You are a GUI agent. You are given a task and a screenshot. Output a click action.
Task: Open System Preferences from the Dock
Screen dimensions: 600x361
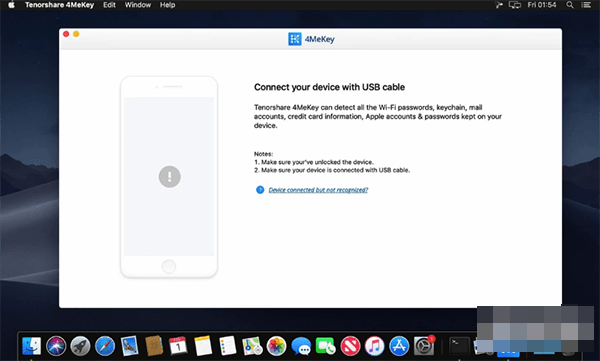coord(424,346)
